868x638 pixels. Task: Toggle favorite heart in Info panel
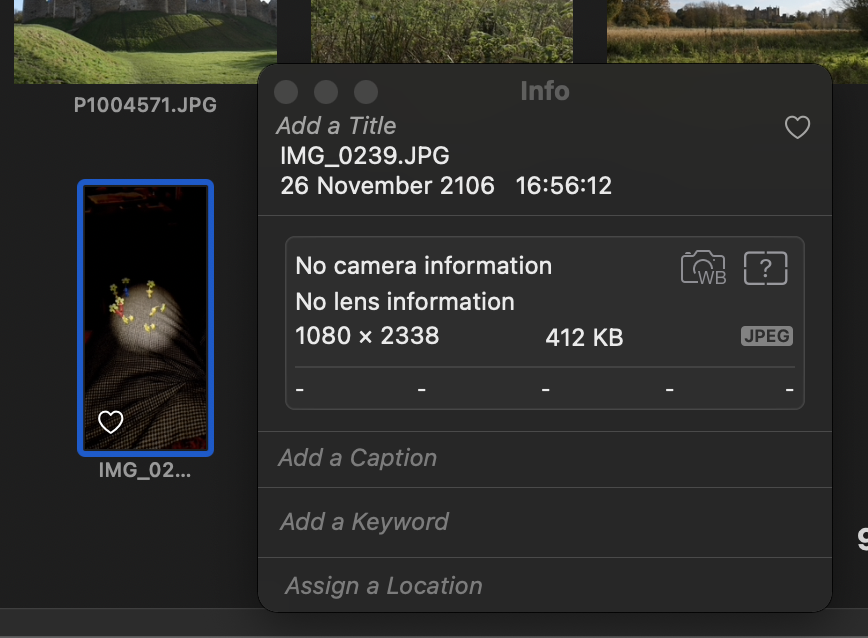(797, 128)
